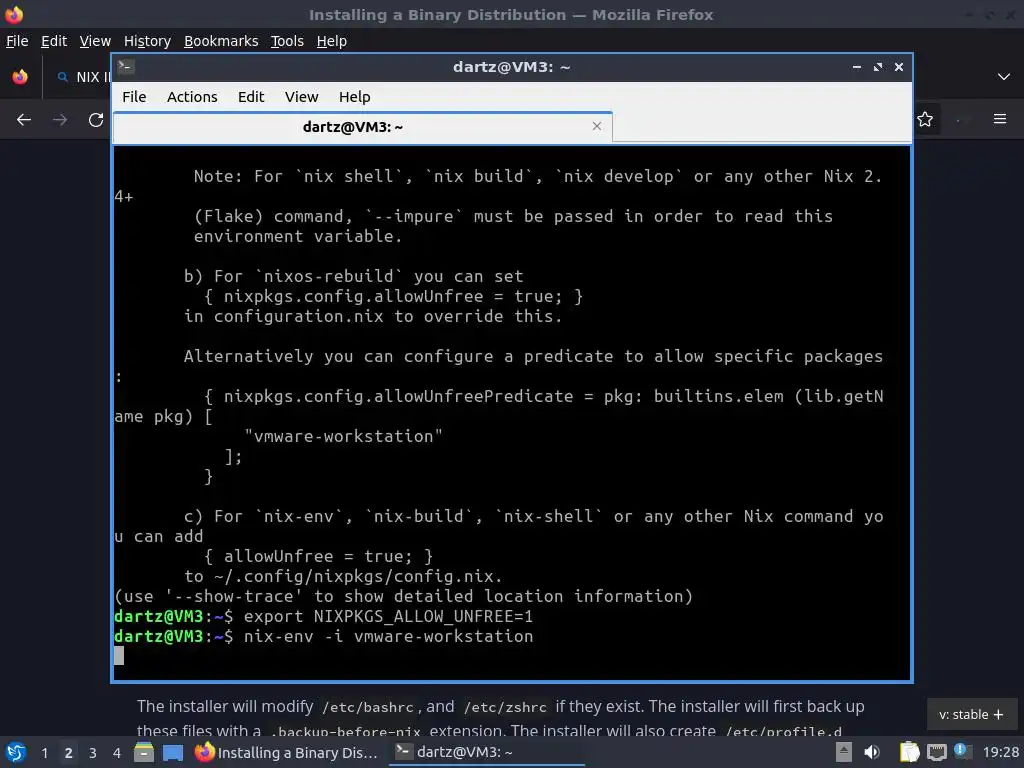
Task: Click '/etc/zshrc' text on the web page
Action: 505,707
